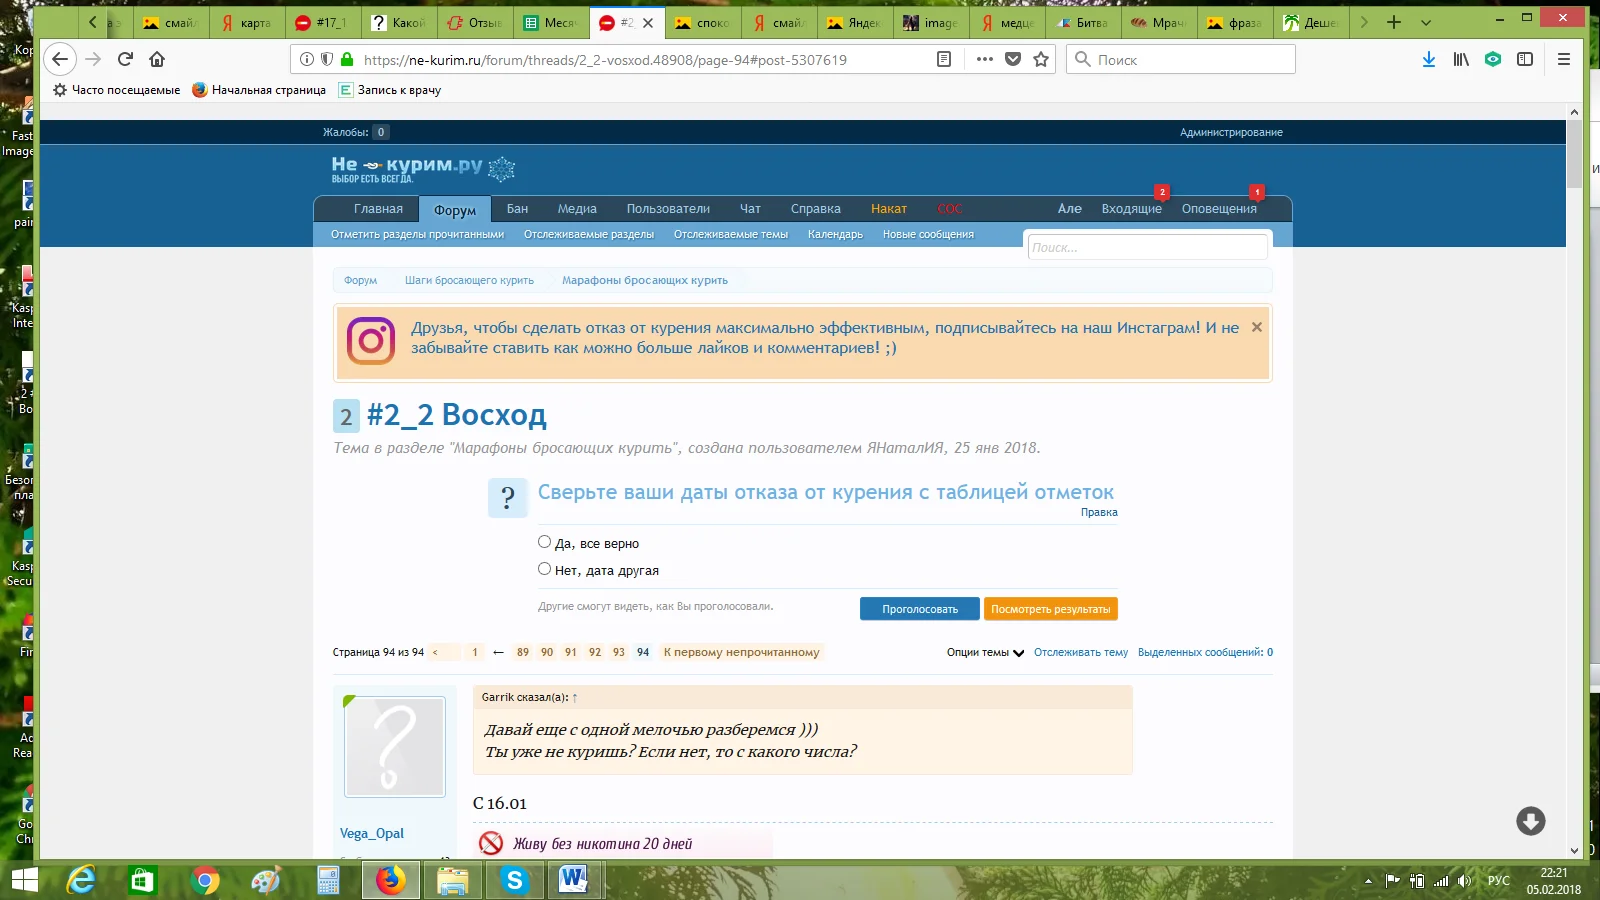Open the 'Бан' navigation tab
Image resolution: width=1600 pixels, height=900 pixels.
pyautogui.click(x=517, y=209)
